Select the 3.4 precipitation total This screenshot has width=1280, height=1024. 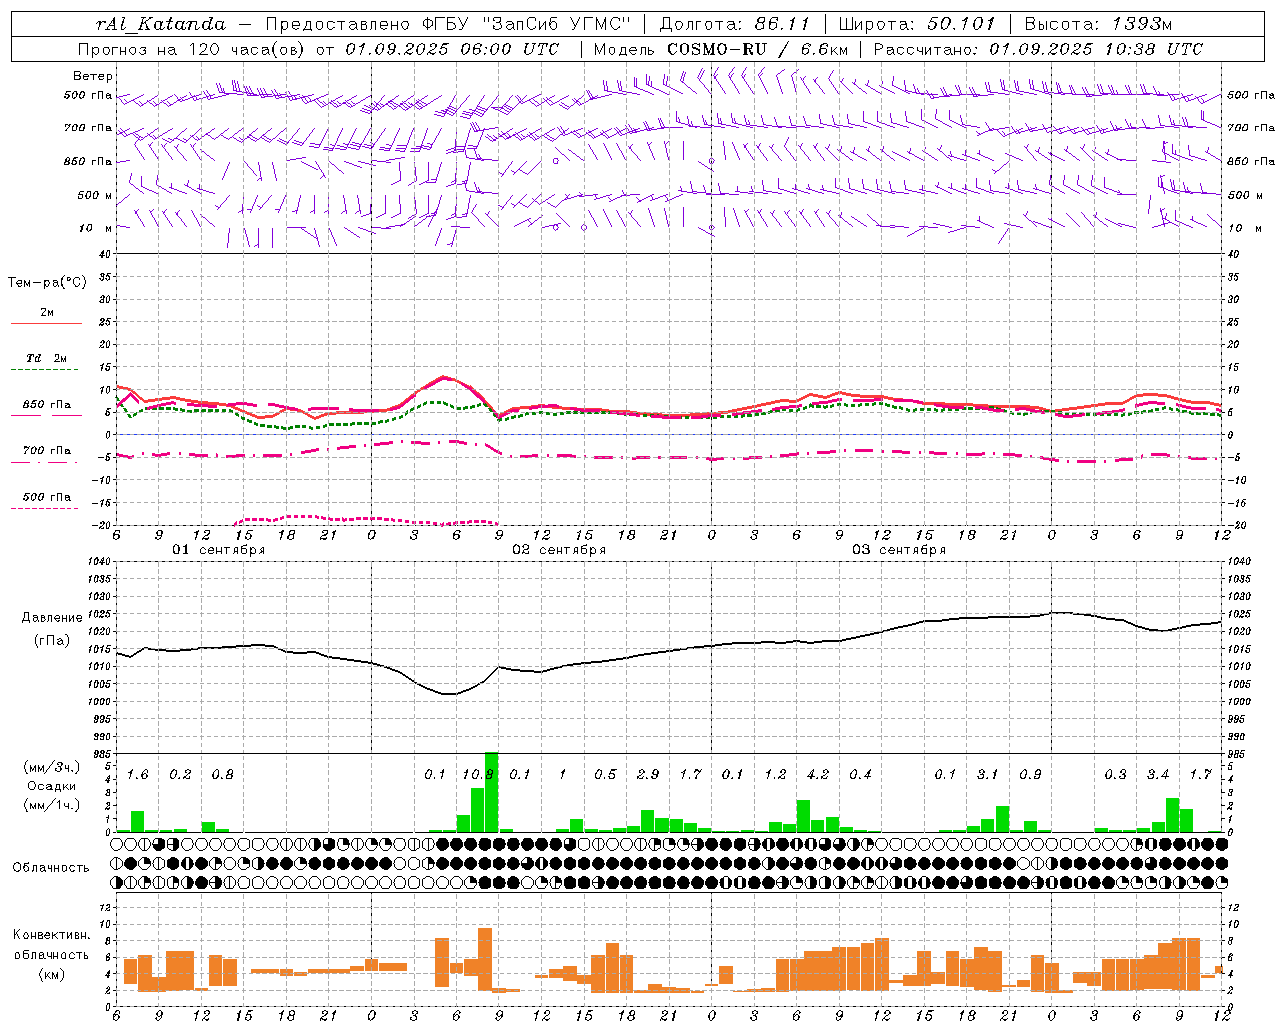1158,775
